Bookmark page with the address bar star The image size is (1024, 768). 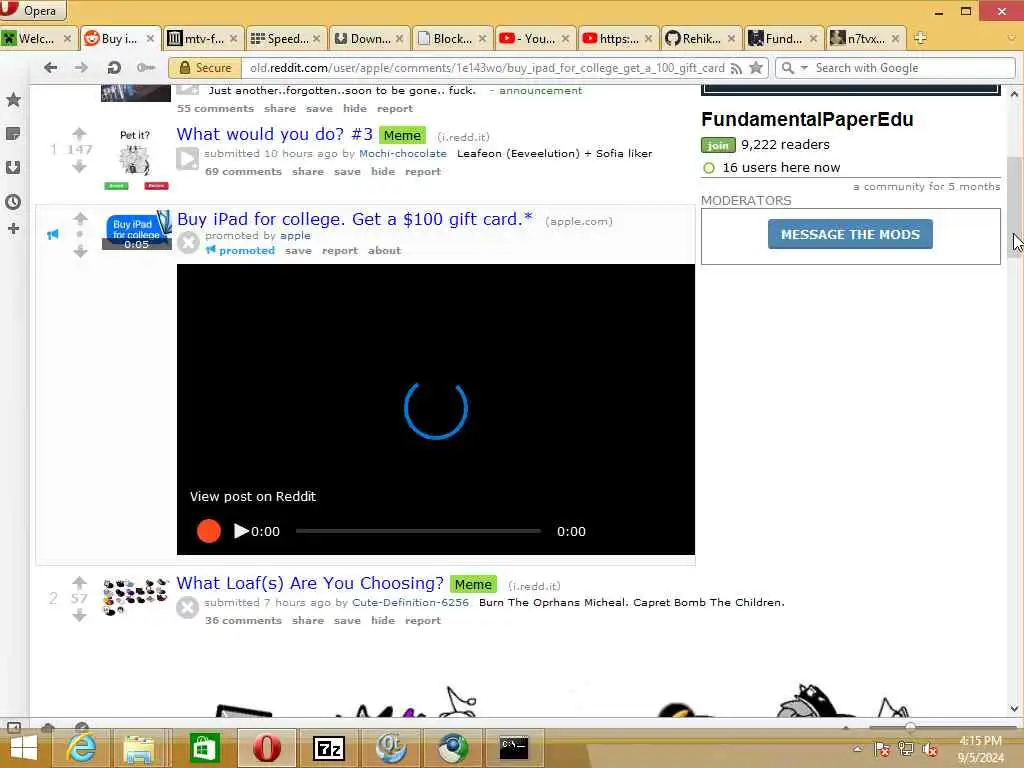(x=756, y=67)
